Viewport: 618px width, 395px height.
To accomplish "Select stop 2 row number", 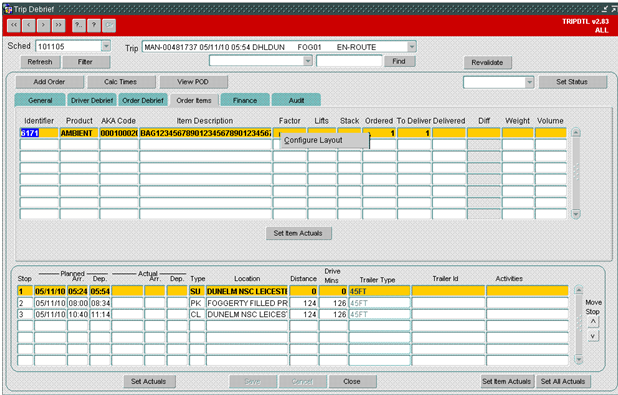I will point(25,303).
